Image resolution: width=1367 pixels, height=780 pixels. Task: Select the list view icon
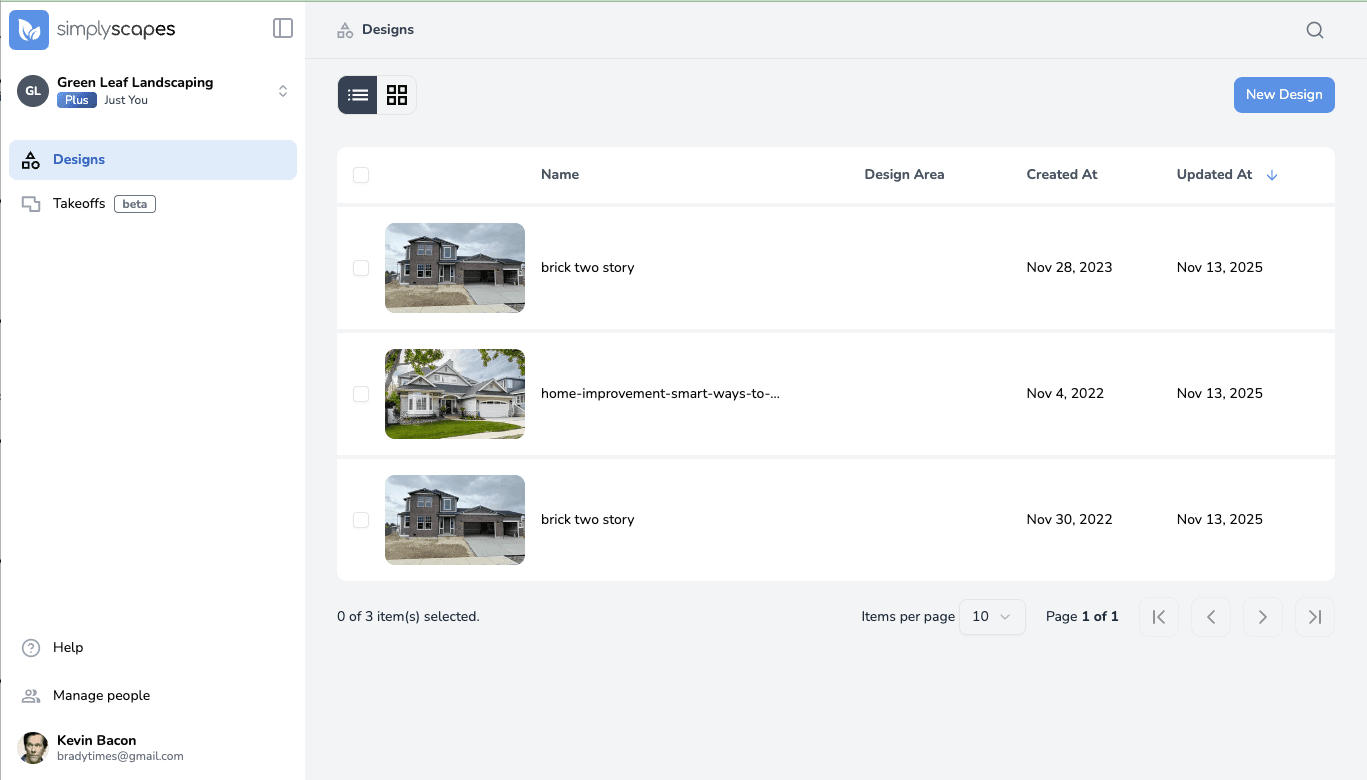357,94
